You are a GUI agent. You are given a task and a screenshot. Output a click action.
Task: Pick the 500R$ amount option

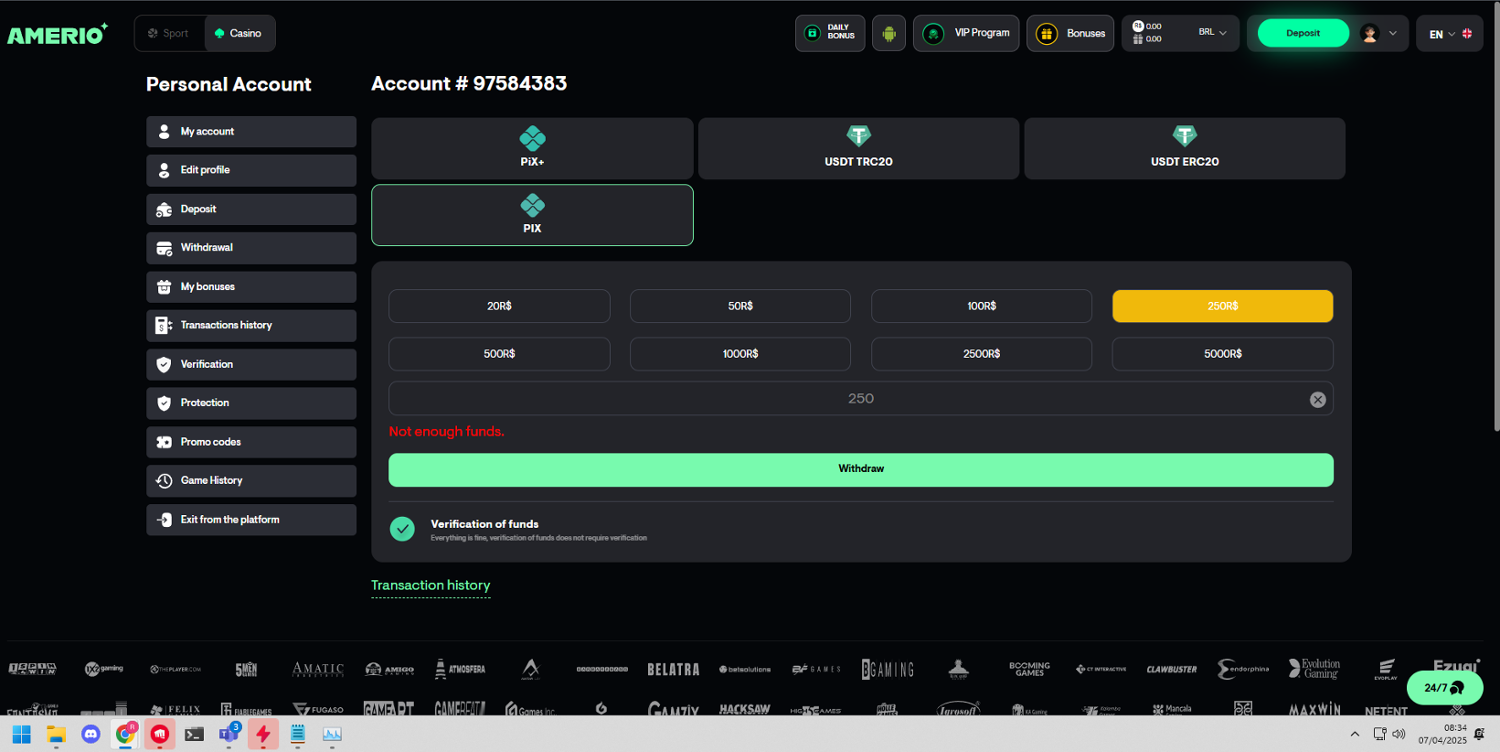pyautogui.click(x=499, y=354)
